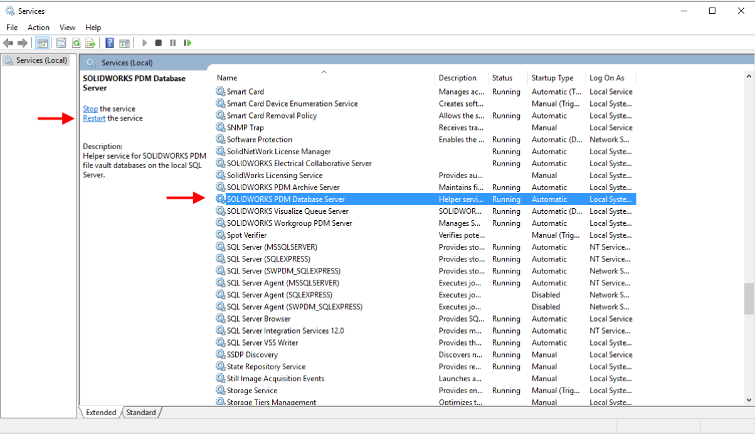Select SOLIDWORKS Electrical Collaborative Server row
Screen dimensions: 755x435
tap(425, 163)
